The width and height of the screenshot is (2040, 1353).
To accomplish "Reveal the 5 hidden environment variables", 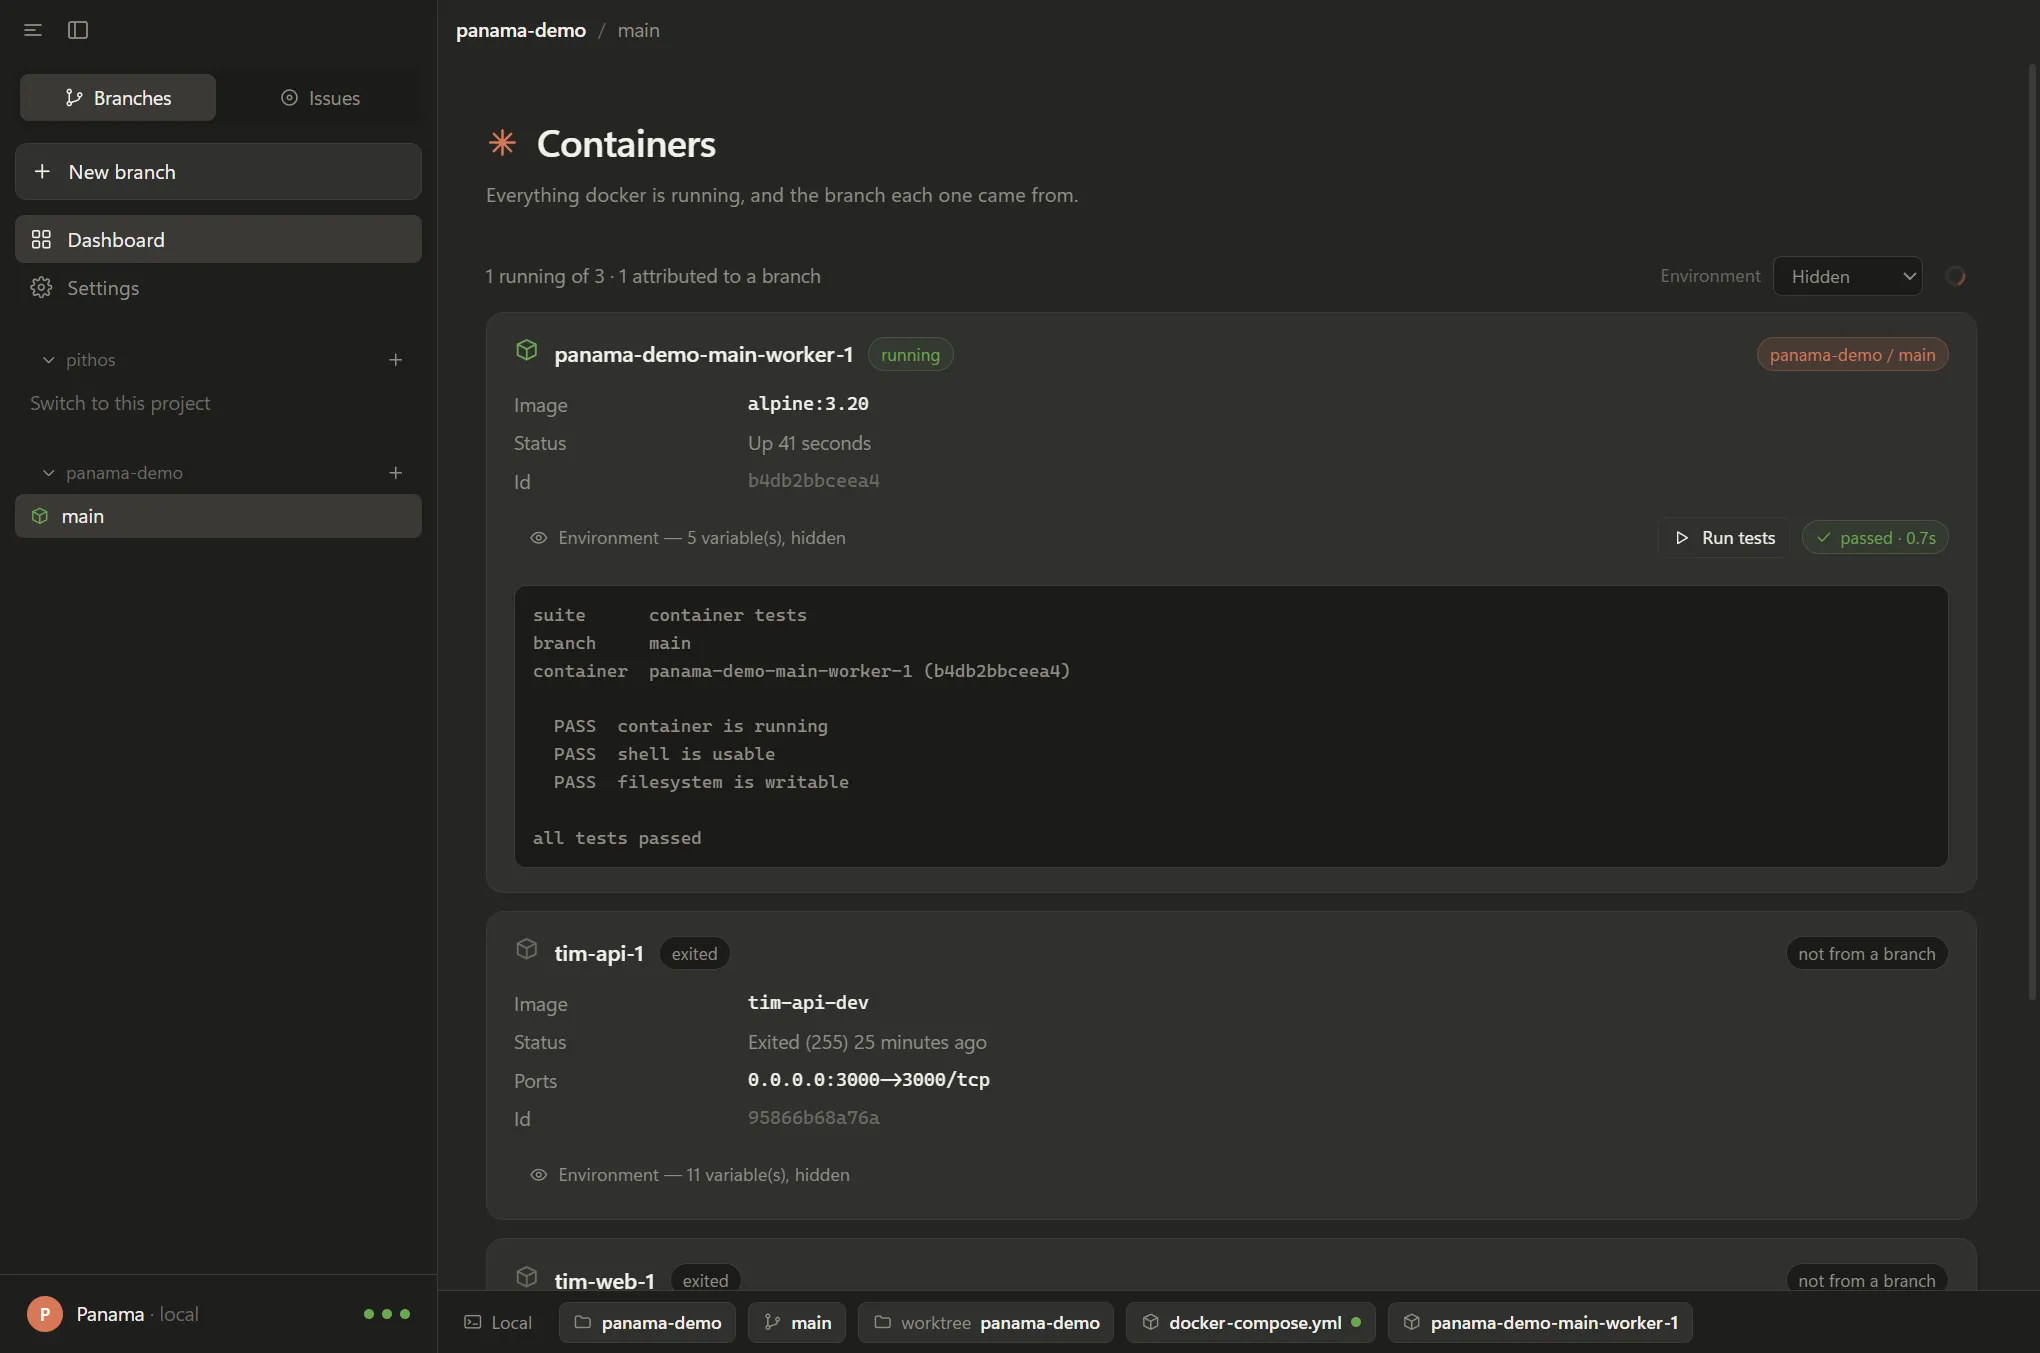I will (688, 538).
